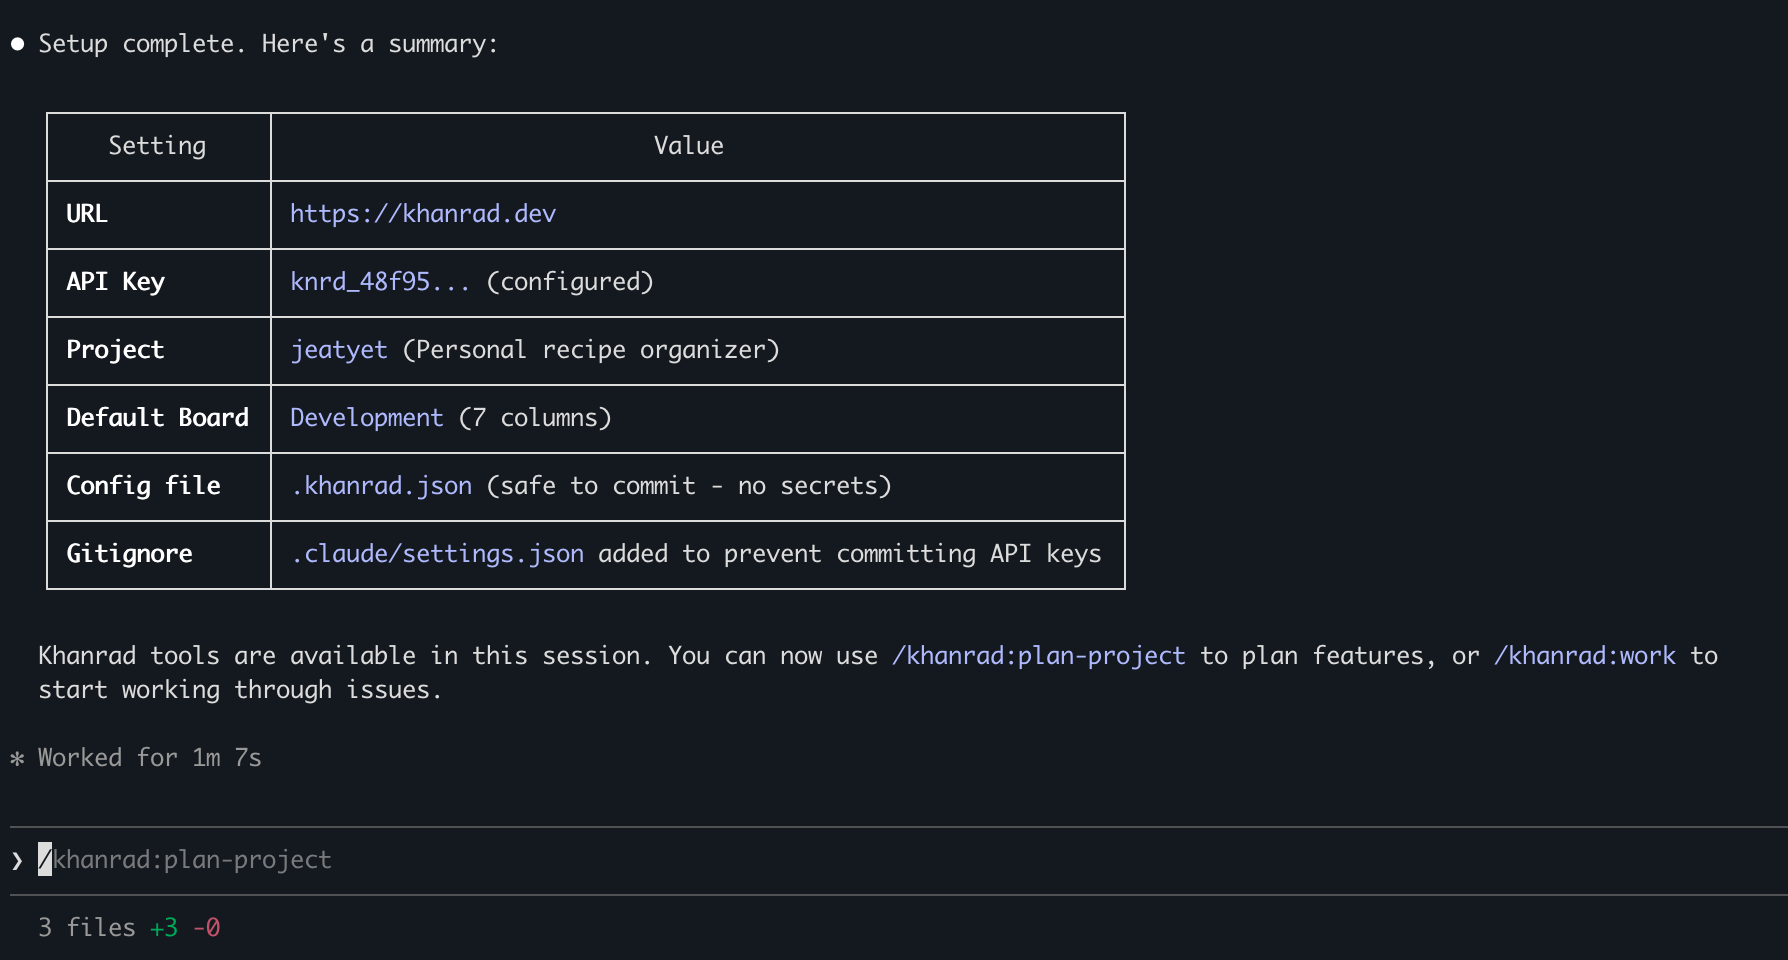Click the green +3 additions count

(164, 928)
